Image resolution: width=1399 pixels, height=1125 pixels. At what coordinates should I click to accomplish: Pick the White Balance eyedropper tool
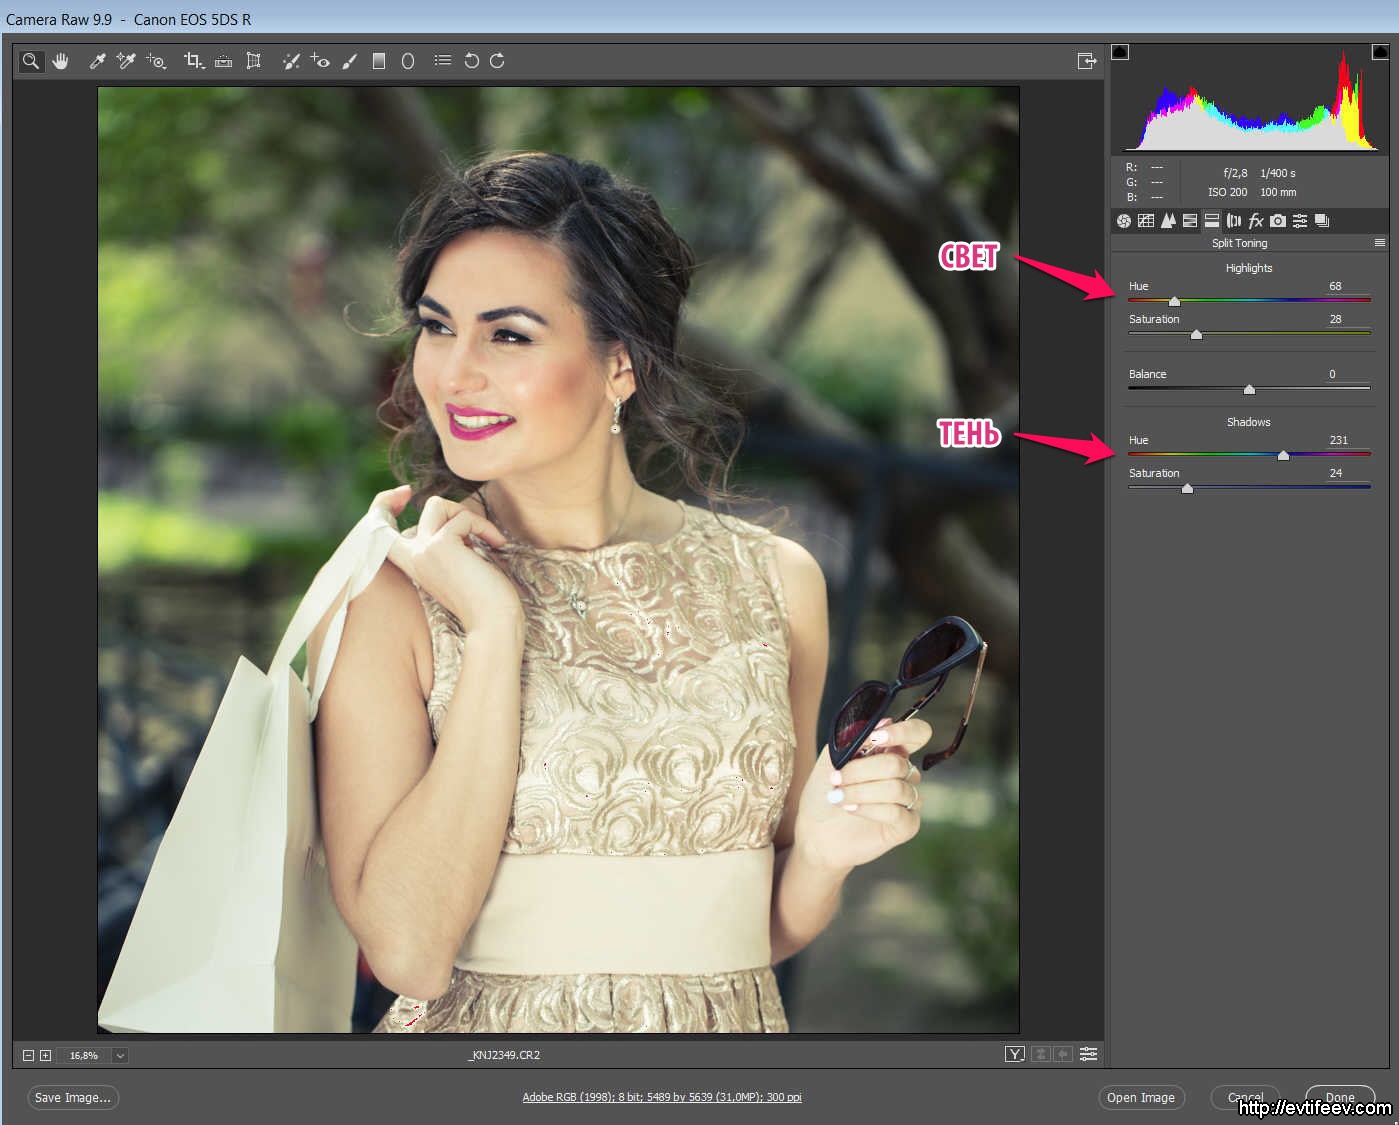(97, 61)
